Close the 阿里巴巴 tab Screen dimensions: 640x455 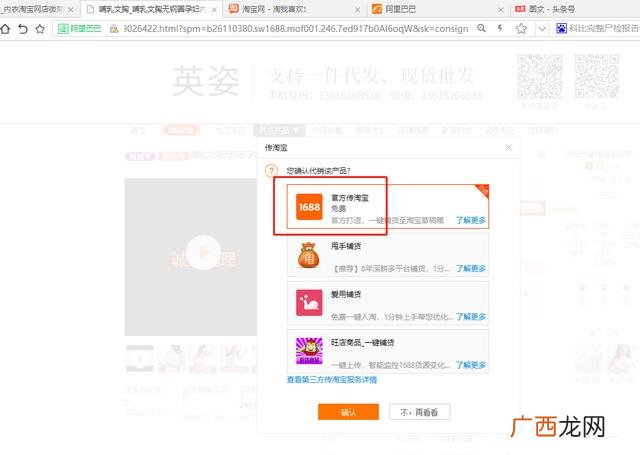pos(501,9)
